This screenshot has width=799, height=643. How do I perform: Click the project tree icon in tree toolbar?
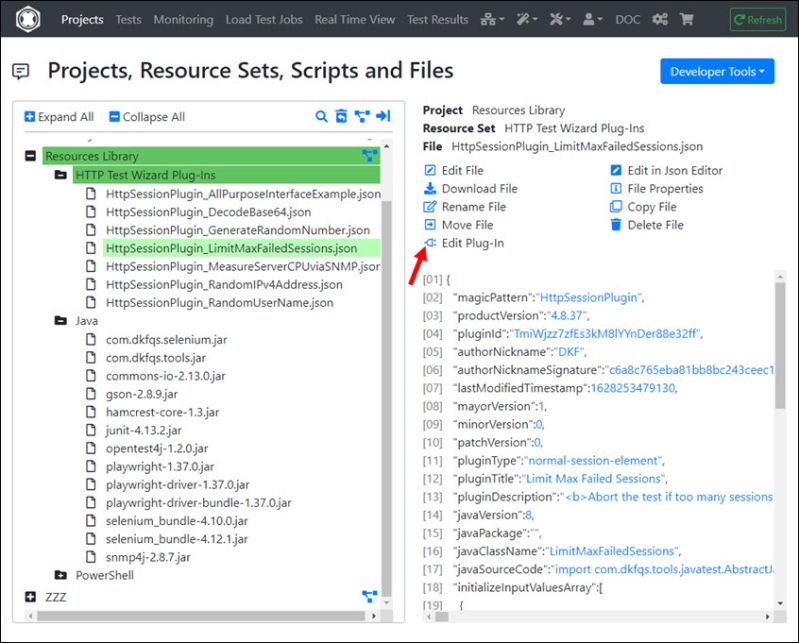tap(362, 116)
